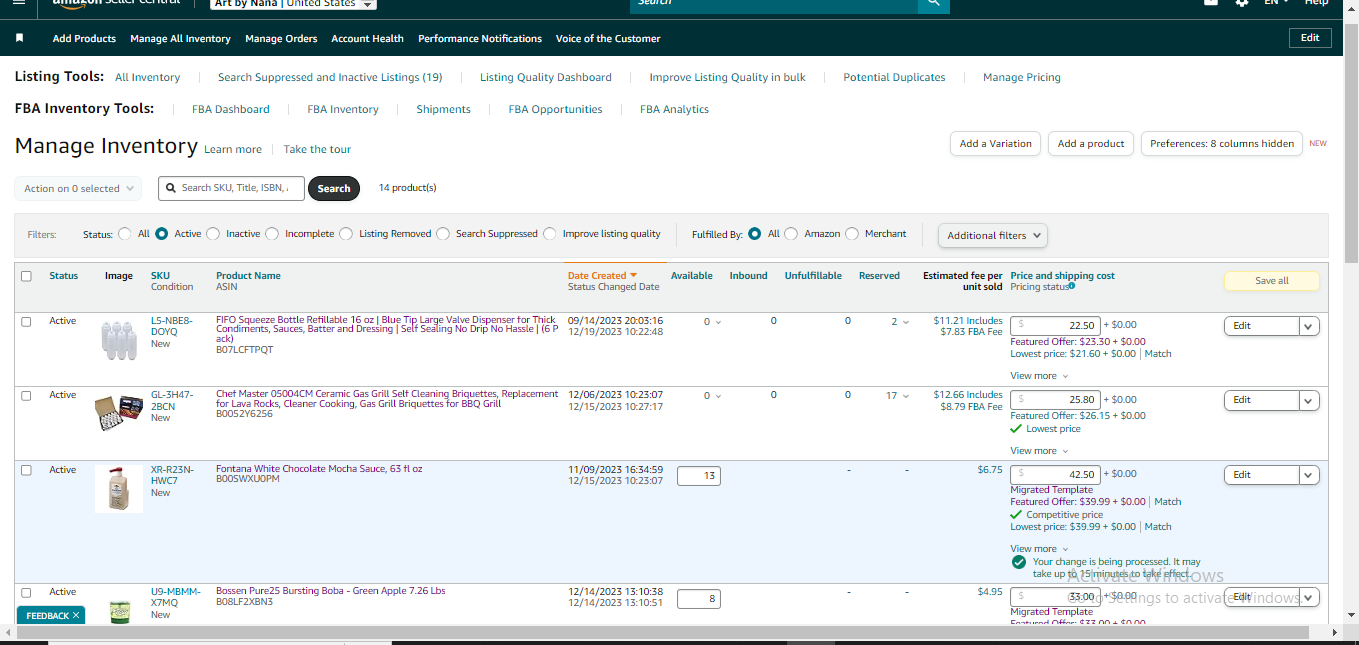
Task: Tick the checkbox for the Fontana Mocha Sauce row
Action: click(26, 470)
